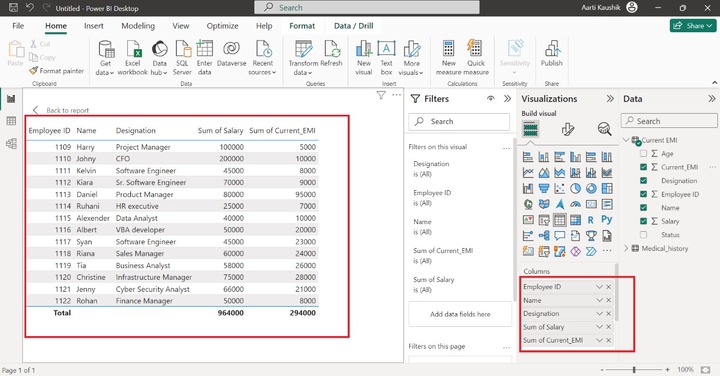Uncheck the Salary field
720x376 pixels.
point(643,221)
